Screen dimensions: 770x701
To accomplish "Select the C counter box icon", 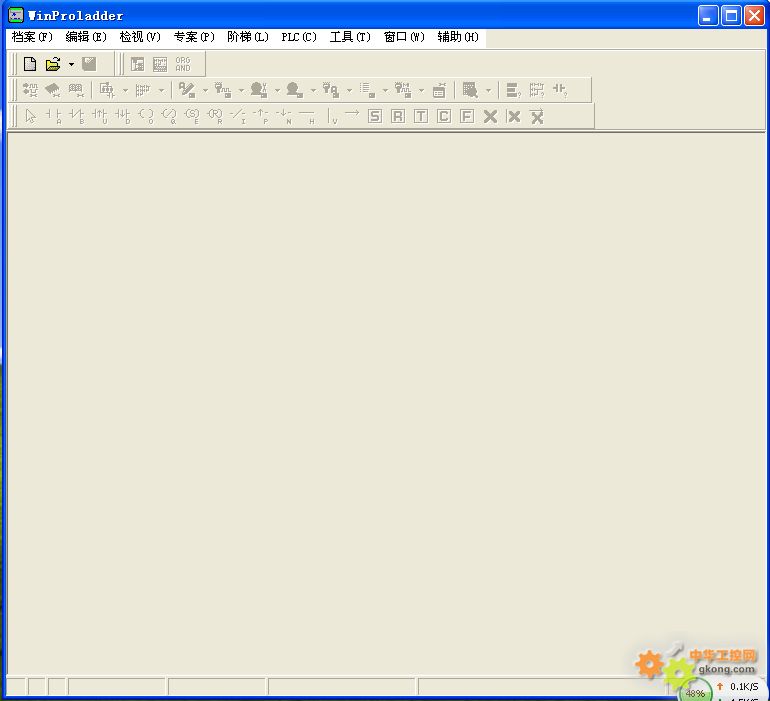I will pos(443,116).
